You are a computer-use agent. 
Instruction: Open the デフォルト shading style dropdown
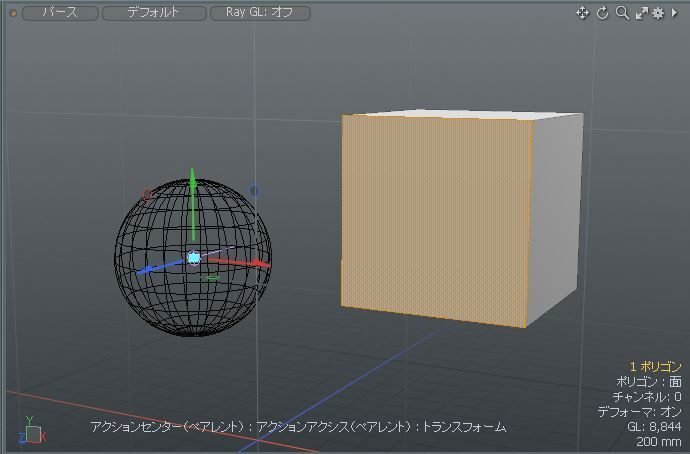pyautogui.click(x=154, y=13)
